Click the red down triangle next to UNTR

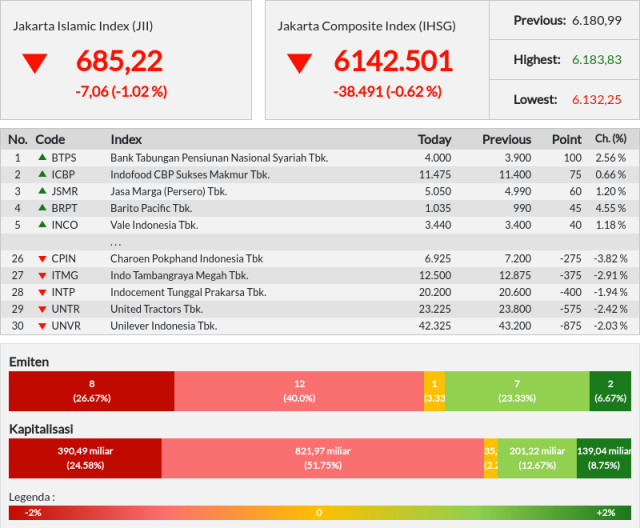[x=42, y=309]
